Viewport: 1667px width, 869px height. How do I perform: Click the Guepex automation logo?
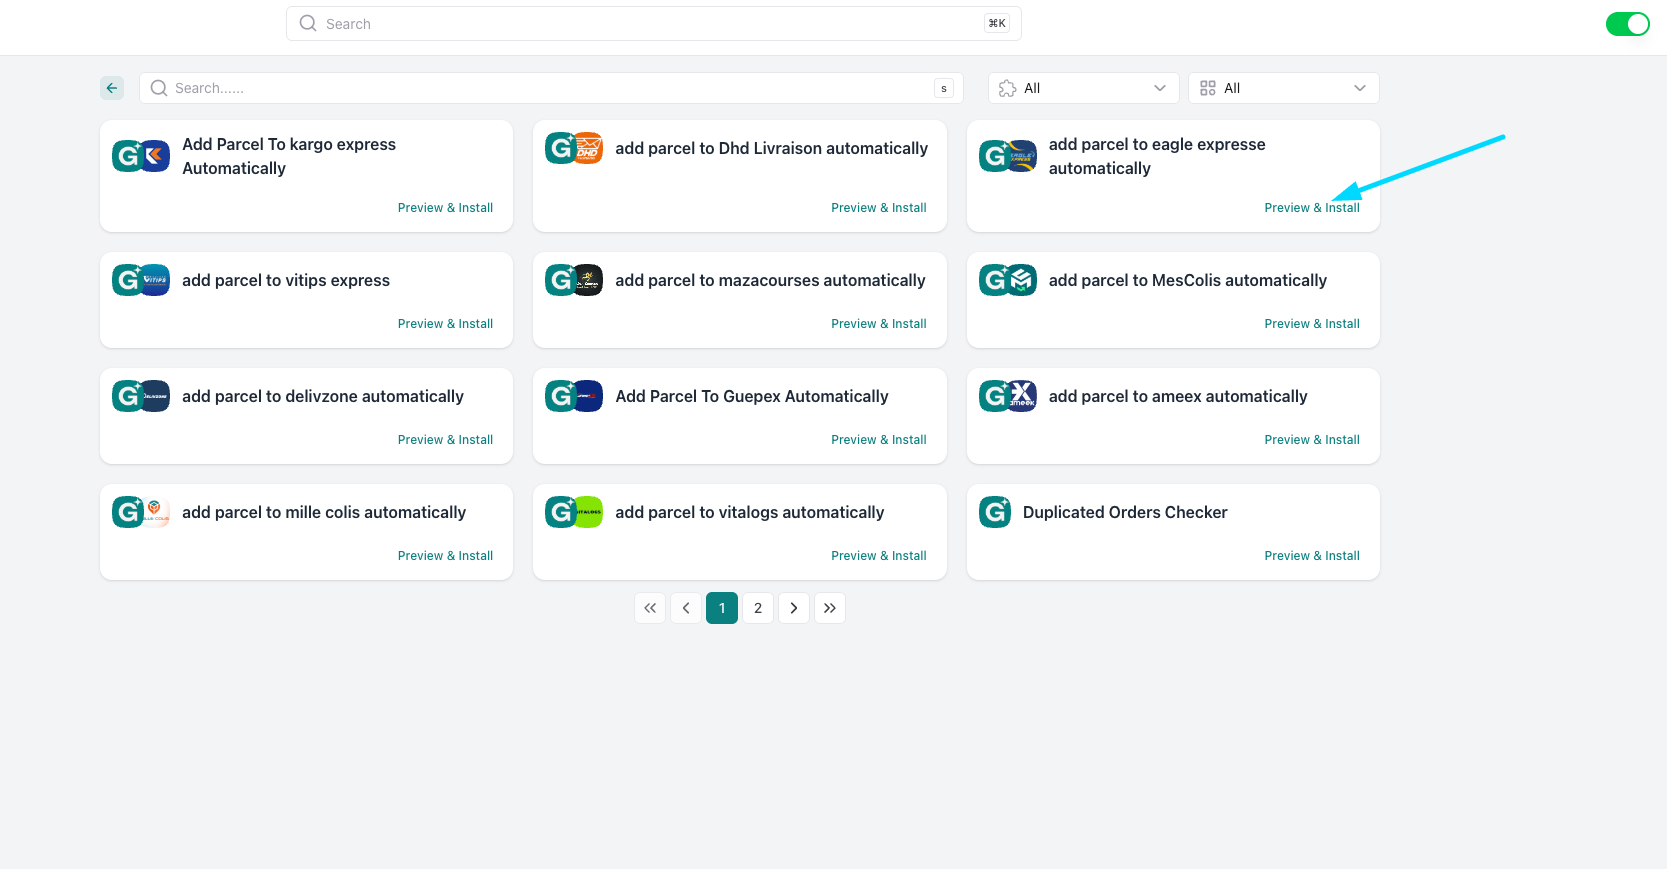(574, 396)
